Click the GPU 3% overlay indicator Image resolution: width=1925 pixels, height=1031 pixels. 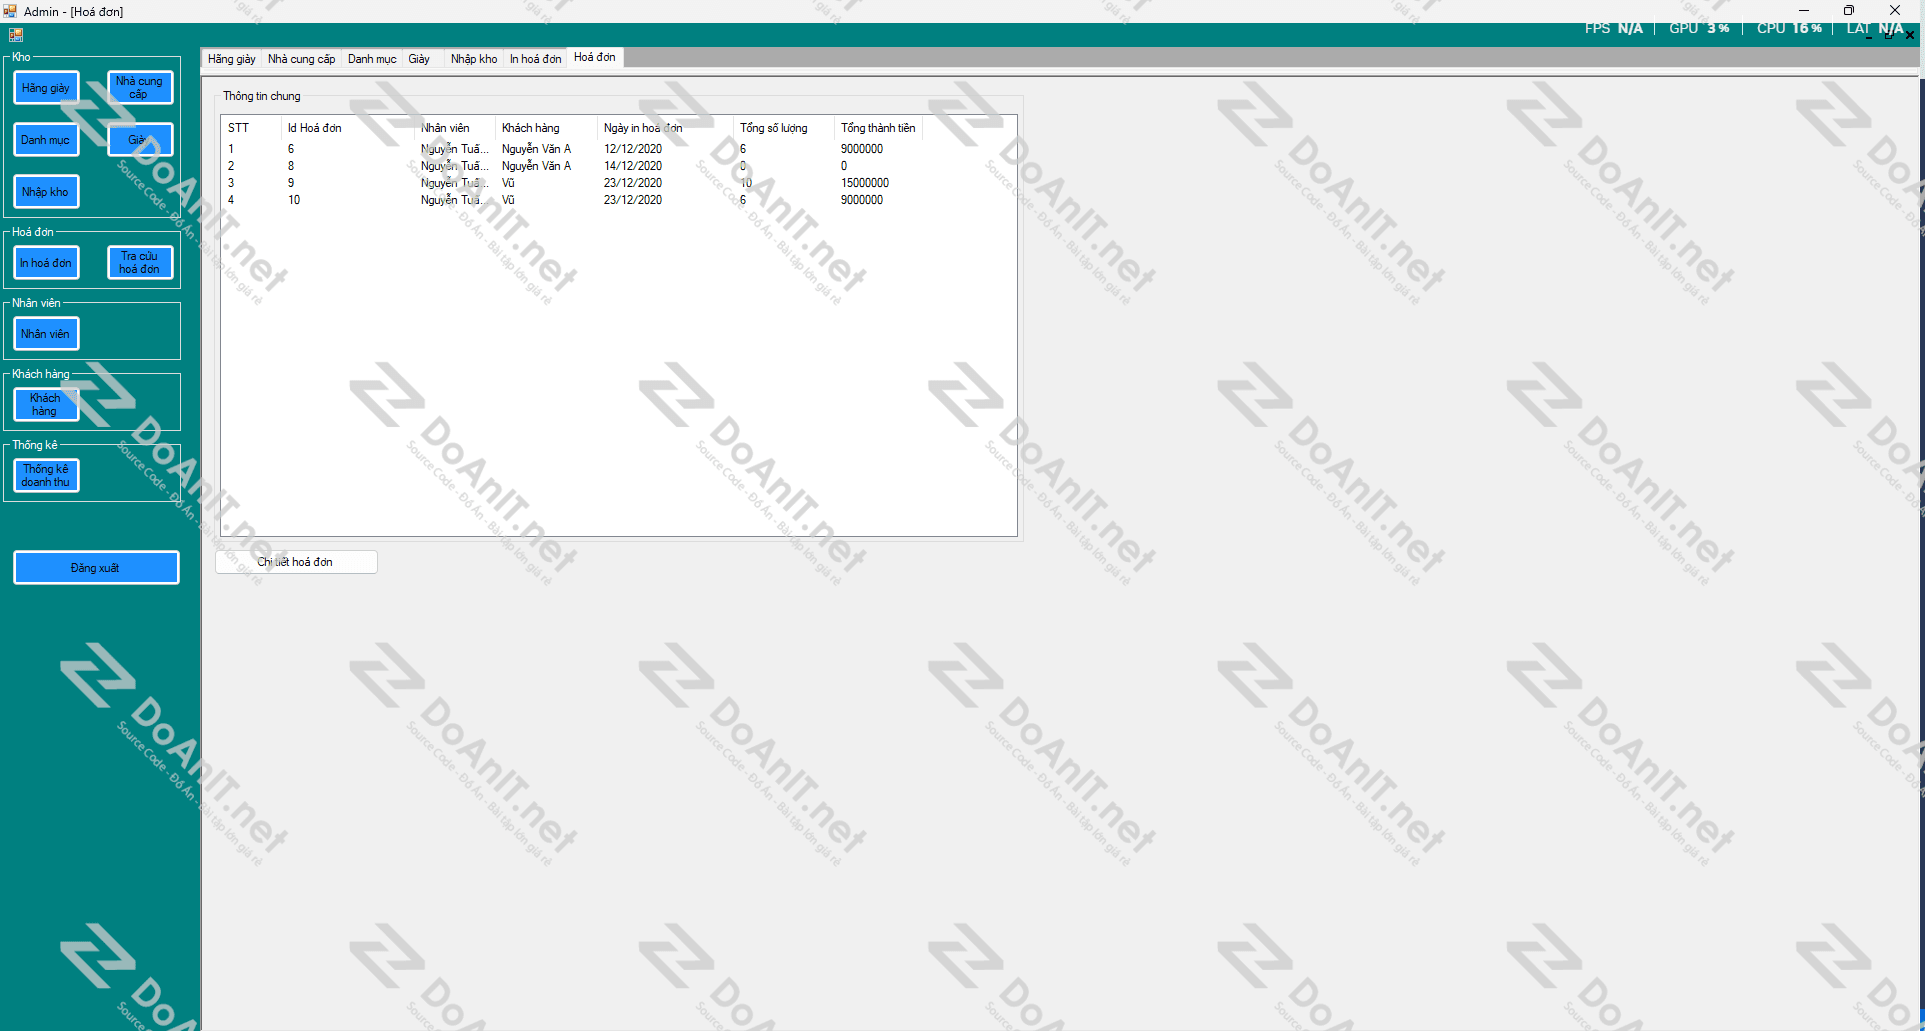click(x=1699, y=28)
